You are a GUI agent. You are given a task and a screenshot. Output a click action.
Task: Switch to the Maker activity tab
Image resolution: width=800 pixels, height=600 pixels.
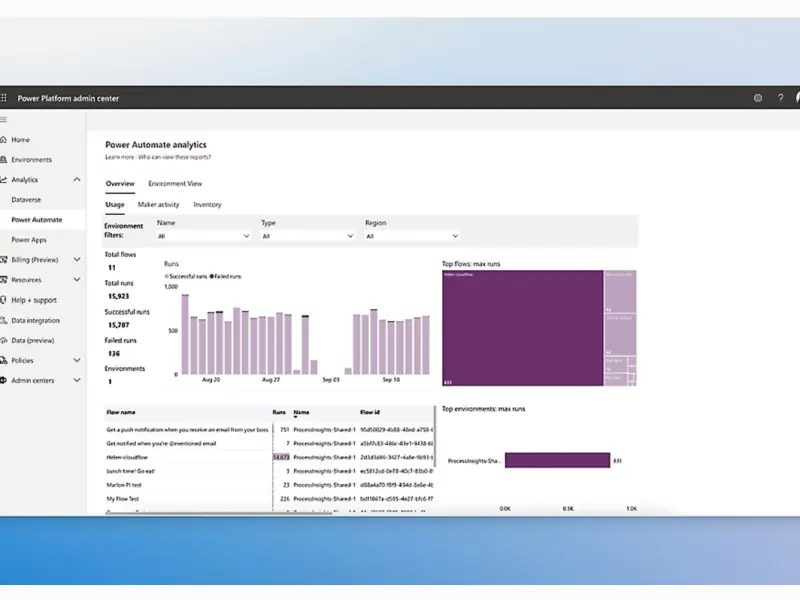158,204
